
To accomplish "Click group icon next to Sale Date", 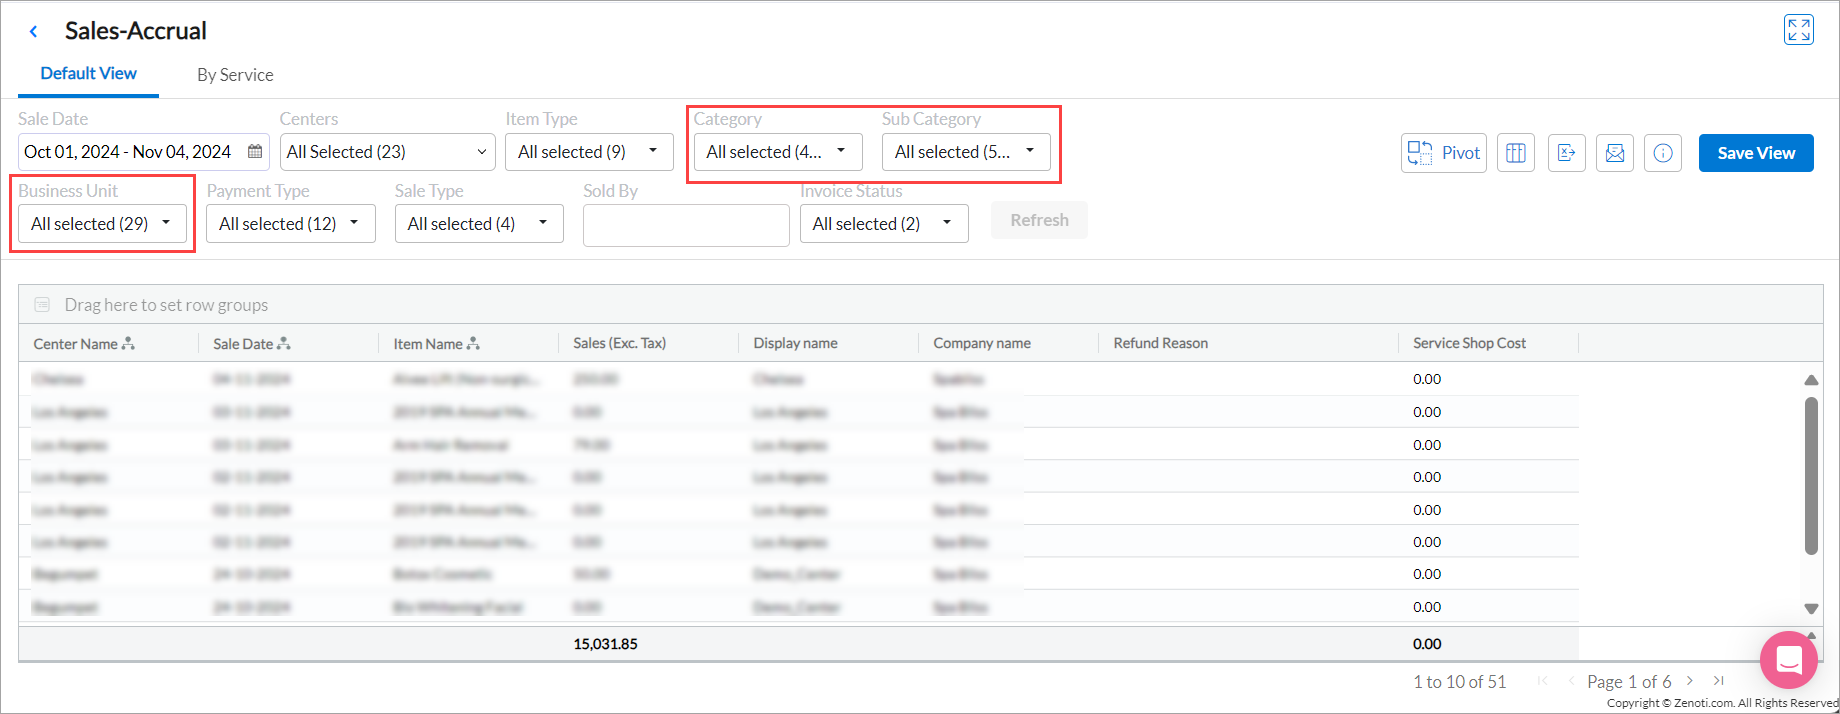I will tap(284, 343).
